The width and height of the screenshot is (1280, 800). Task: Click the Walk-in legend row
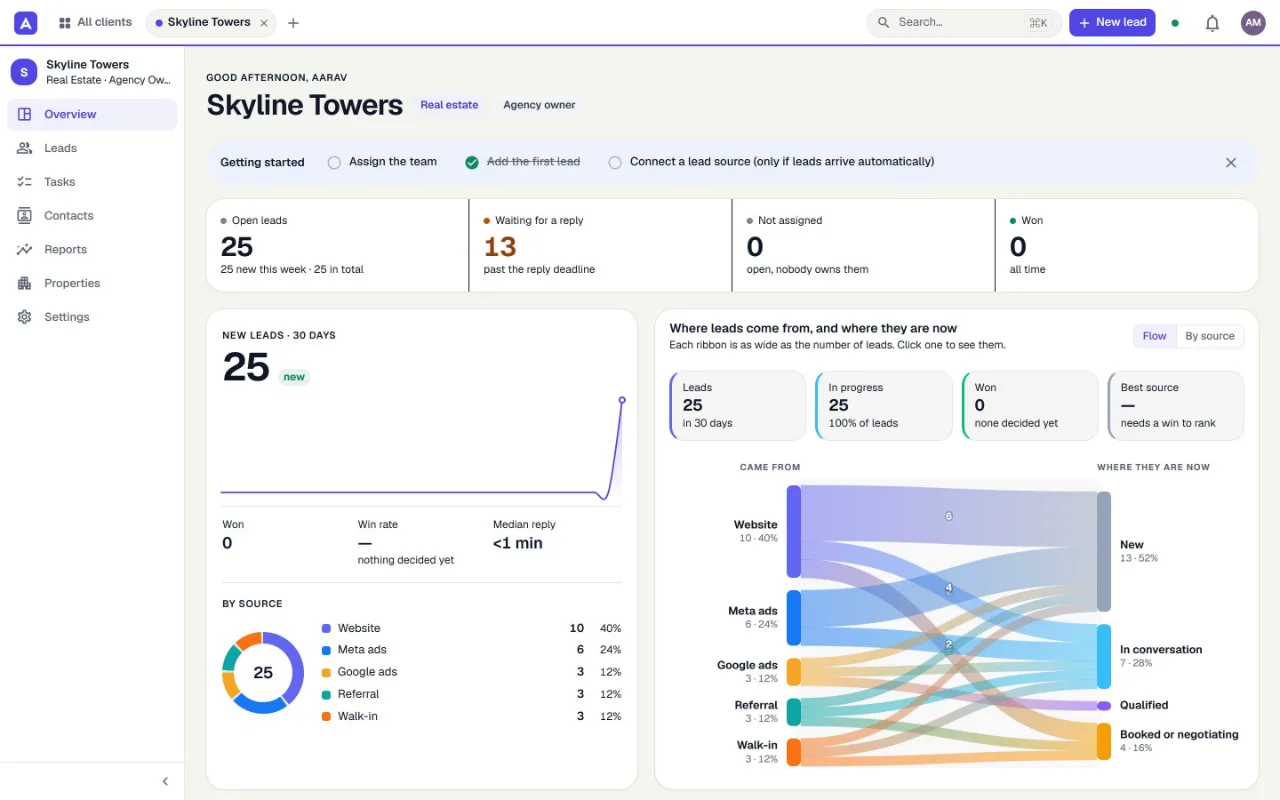pyautogui.click(x=471, y=716)
